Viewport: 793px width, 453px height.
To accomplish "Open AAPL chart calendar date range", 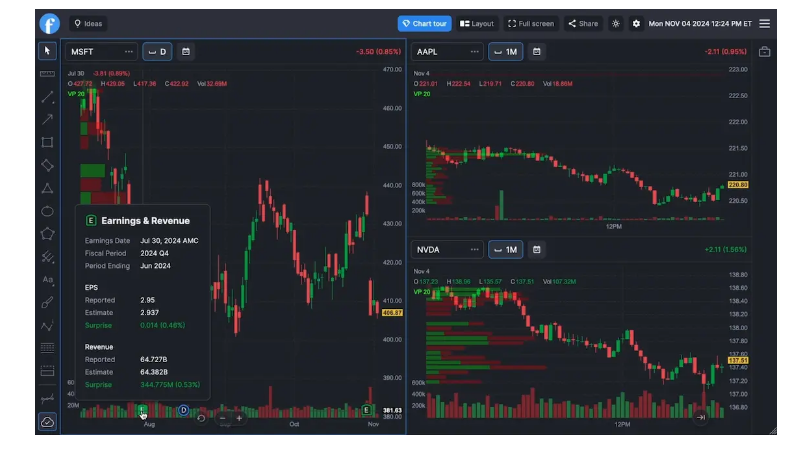I will 537,52.
